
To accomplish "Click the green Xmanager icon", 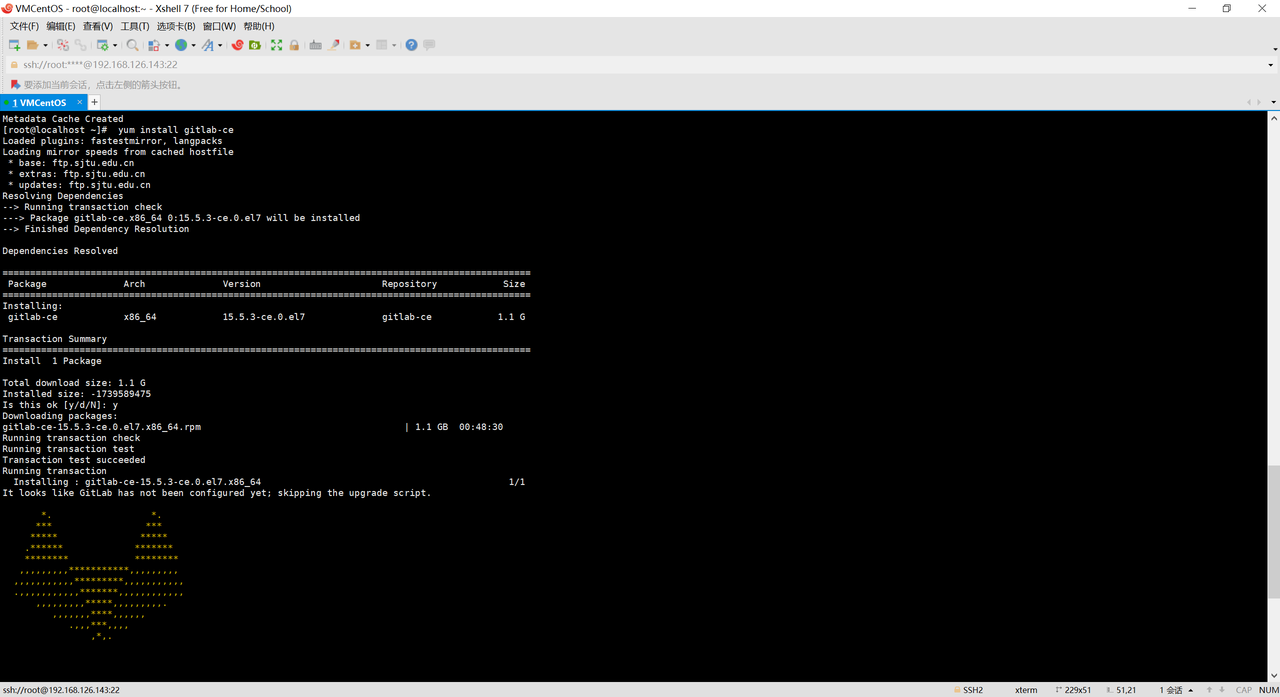I will point(255,45).
